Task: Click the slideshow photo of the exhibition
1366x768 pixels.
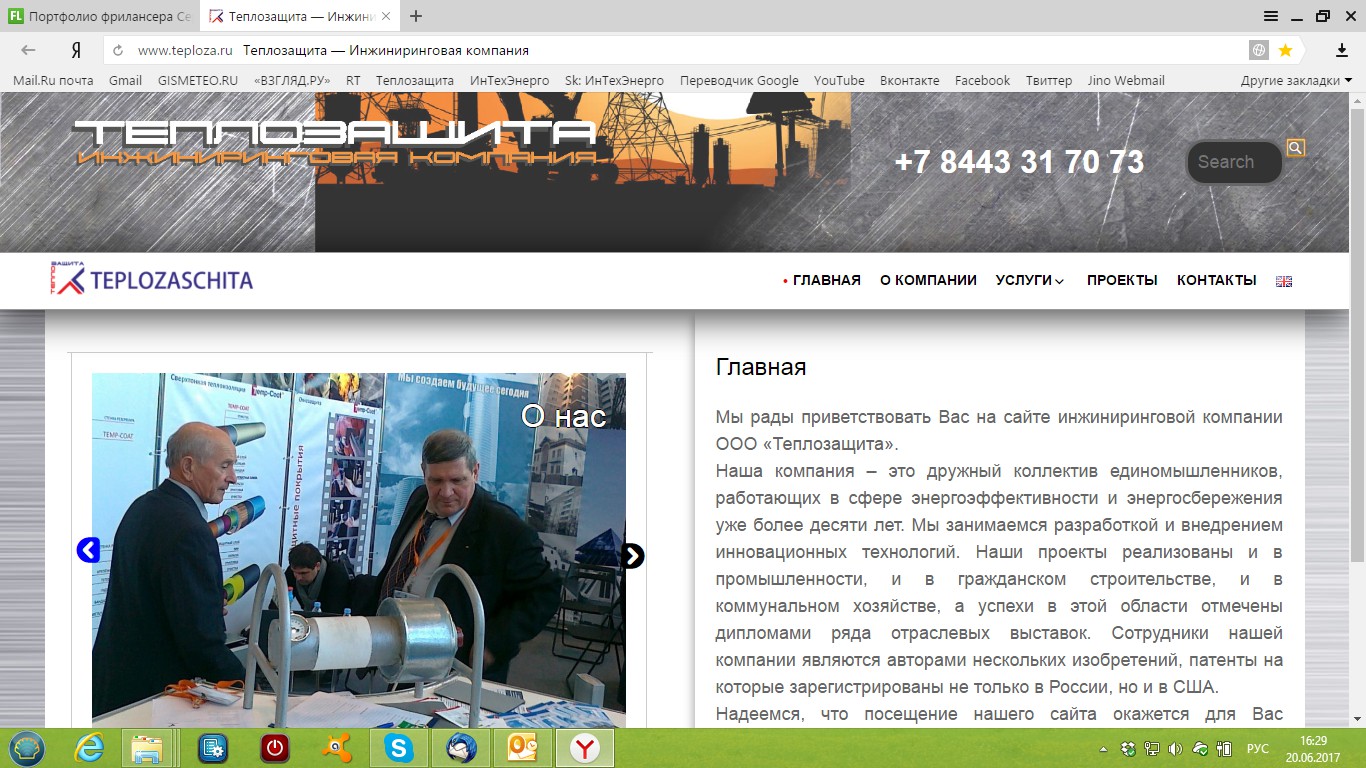Action: pyautogui.click(x=359, y=550)
